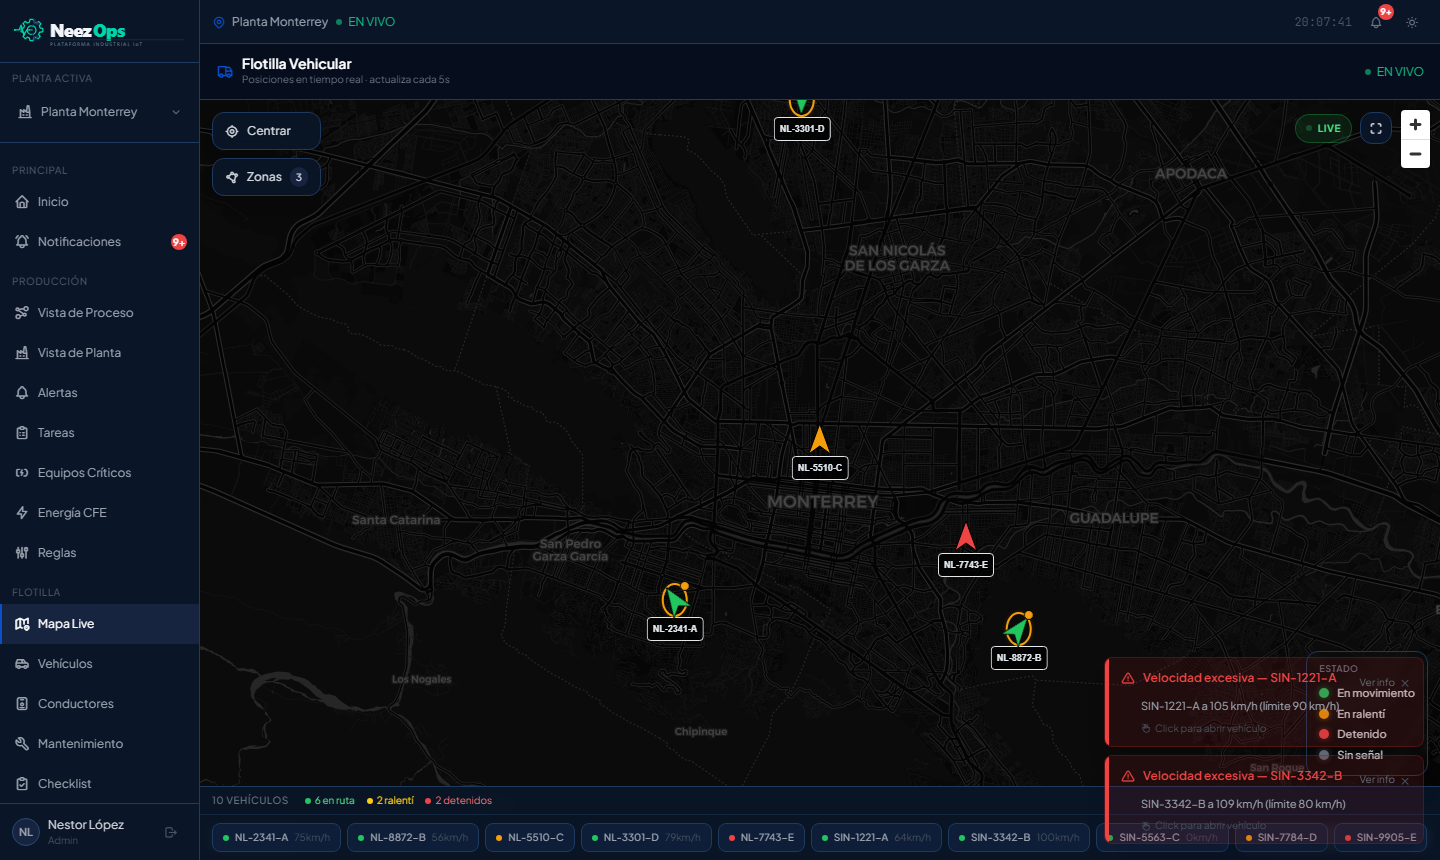Click the Conductores ID badge icon

[x=22, y=704]
